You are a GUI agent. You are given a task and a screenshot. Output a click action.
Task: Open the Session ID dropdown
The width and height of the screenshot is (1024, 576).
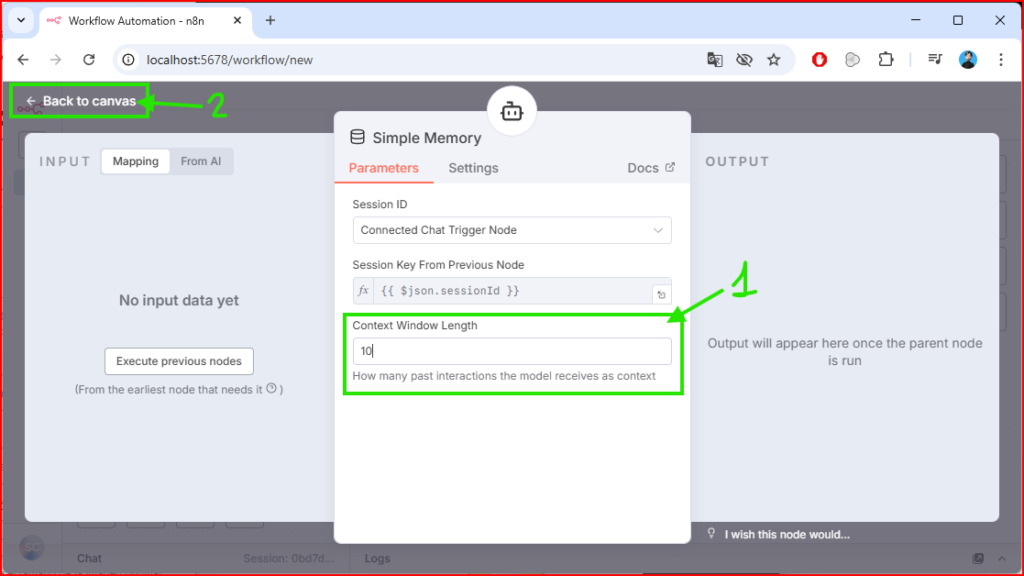tap(511, 230)
